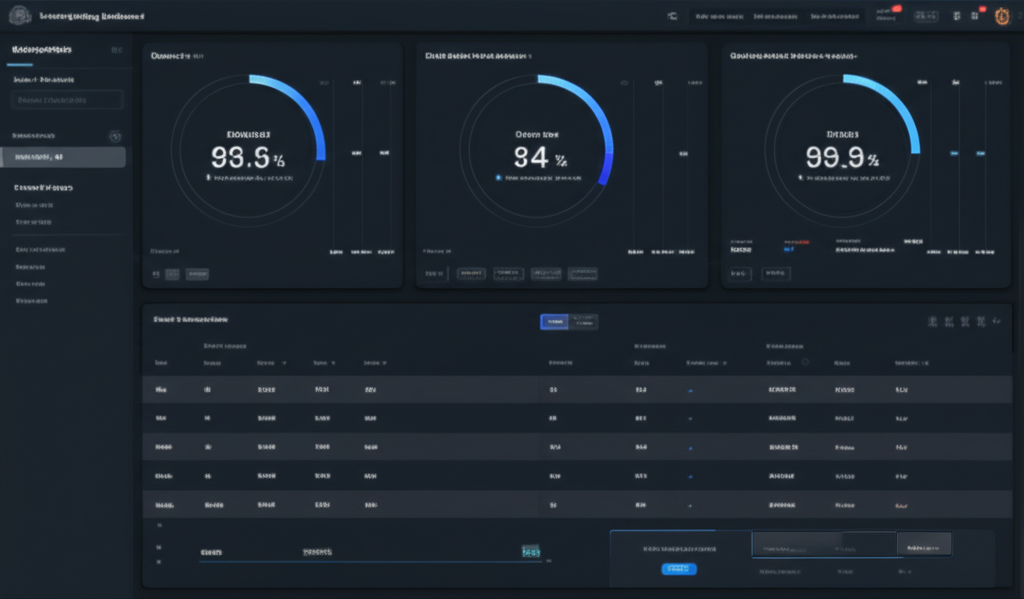Click the leftmost icon in the table toolbar
Viewport: 1024px width, 599px height.
[x=932, y=321]
